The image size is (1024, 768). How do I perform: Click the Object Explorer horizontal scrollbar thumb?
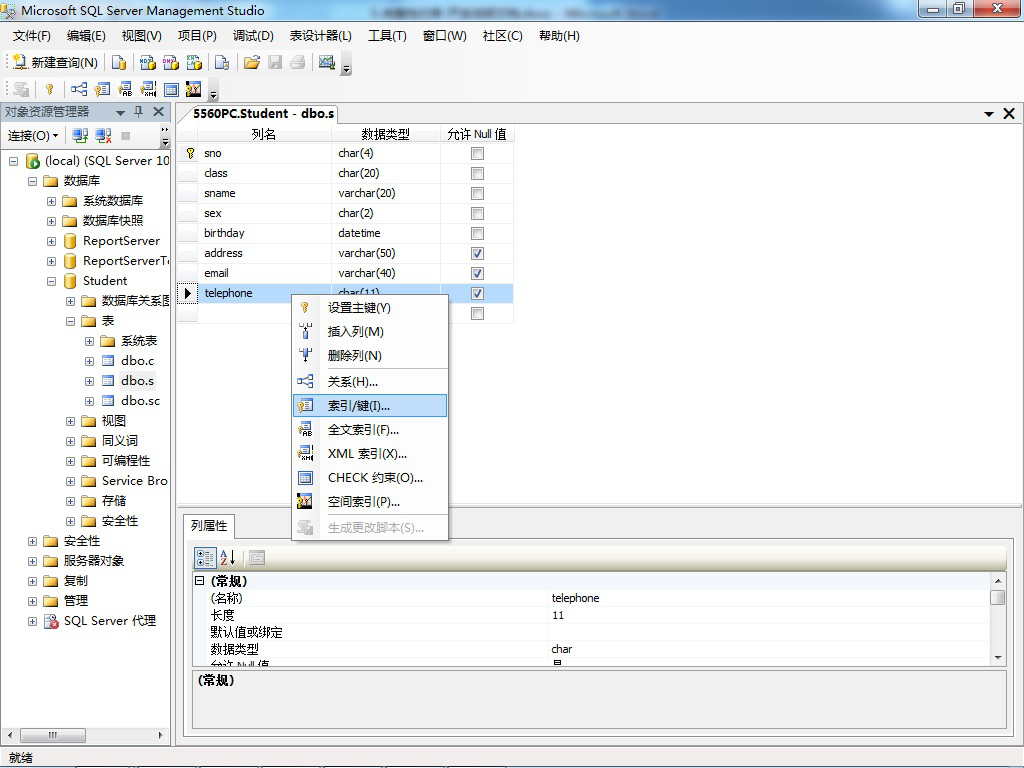pyautogui.click(x=53, y=735)
